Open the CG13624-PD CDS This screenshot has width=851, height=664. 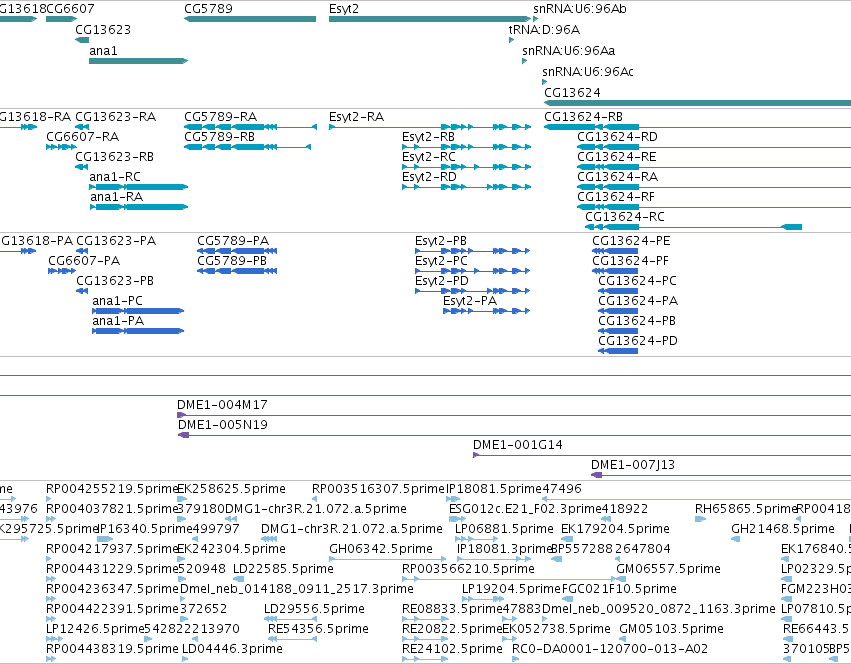tap(618, 351)
